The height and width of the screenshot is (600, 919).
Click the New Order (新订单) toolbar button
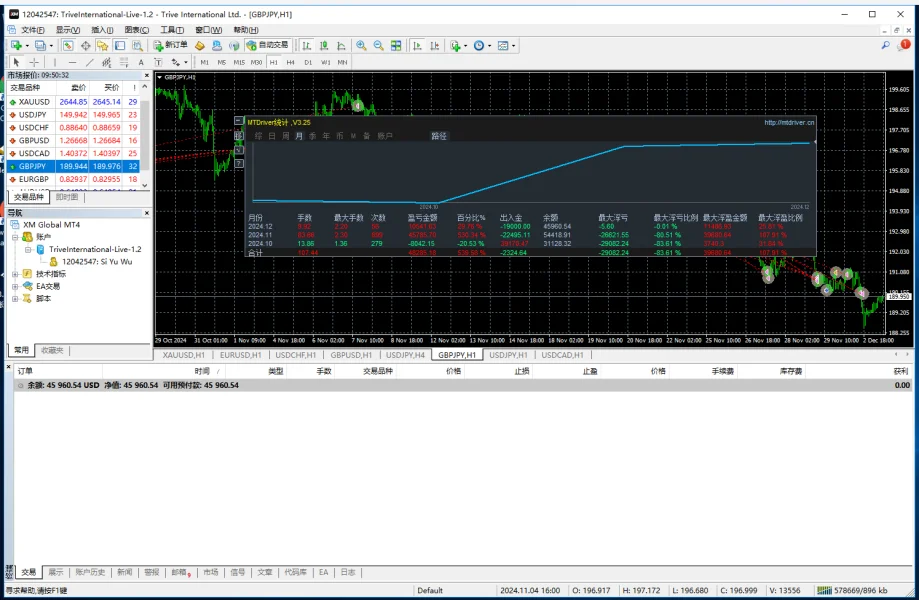[x=171, y=45]
